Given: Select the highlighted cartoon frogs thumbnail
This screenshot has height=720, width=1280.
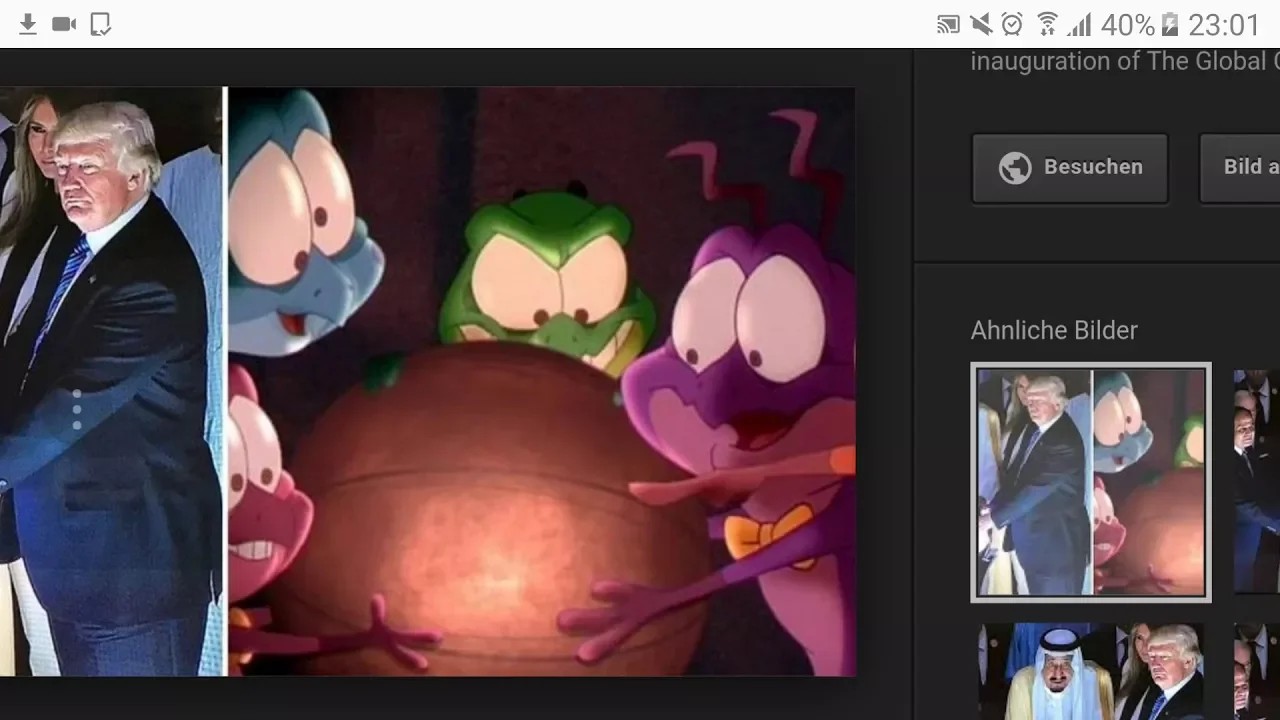Looking at the screenshot, I should pos(1091,482).
